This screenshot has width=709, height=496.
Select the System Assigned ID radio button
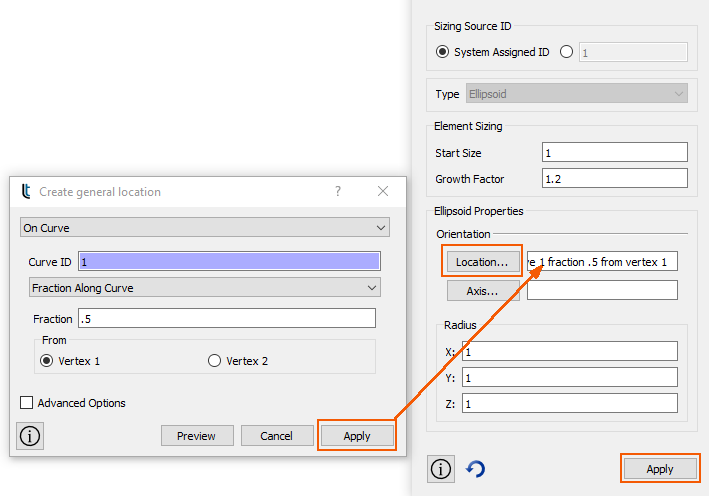pyautogui.click(x=444, y=52)
